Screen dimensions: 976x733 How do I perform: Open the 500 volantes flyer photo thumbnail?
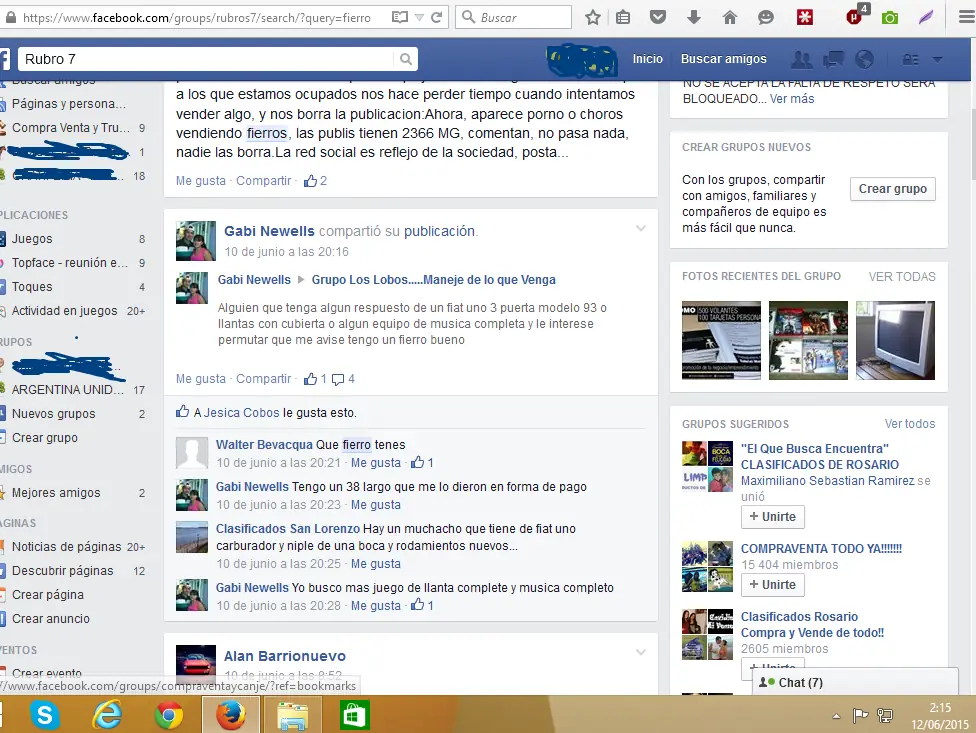[x=721, y=340]
